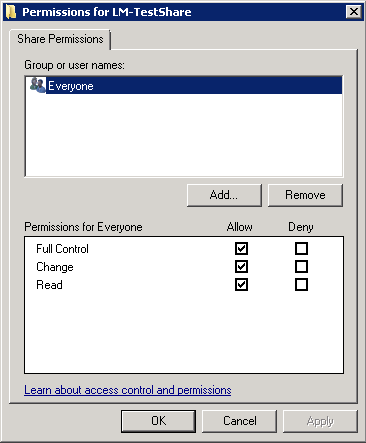The image size is (366, 443).
Task: Confirm with the OK button
Action: 158,421
